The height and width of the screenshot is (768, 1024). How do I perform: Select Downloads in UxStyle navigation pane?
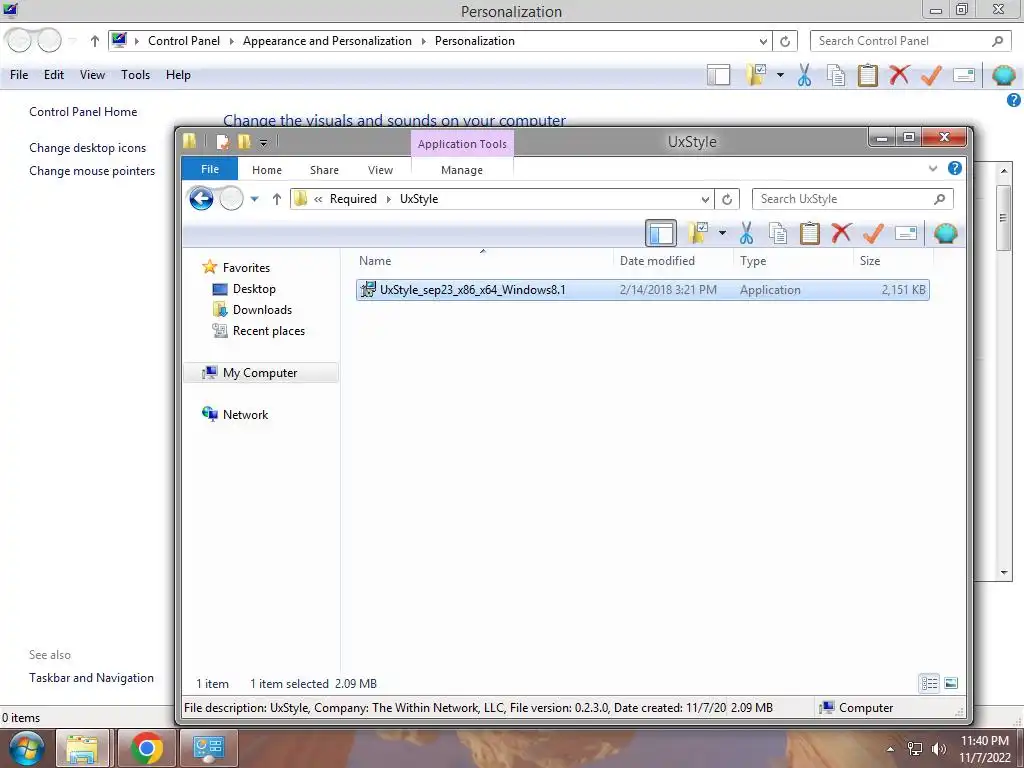[262, 310]
